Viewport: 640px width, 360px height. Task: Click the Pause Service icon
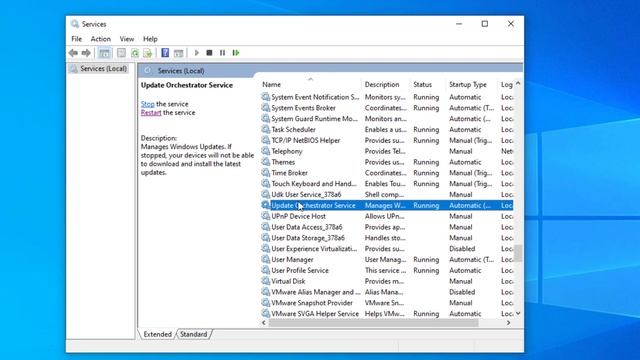click(x=222, y=53)
